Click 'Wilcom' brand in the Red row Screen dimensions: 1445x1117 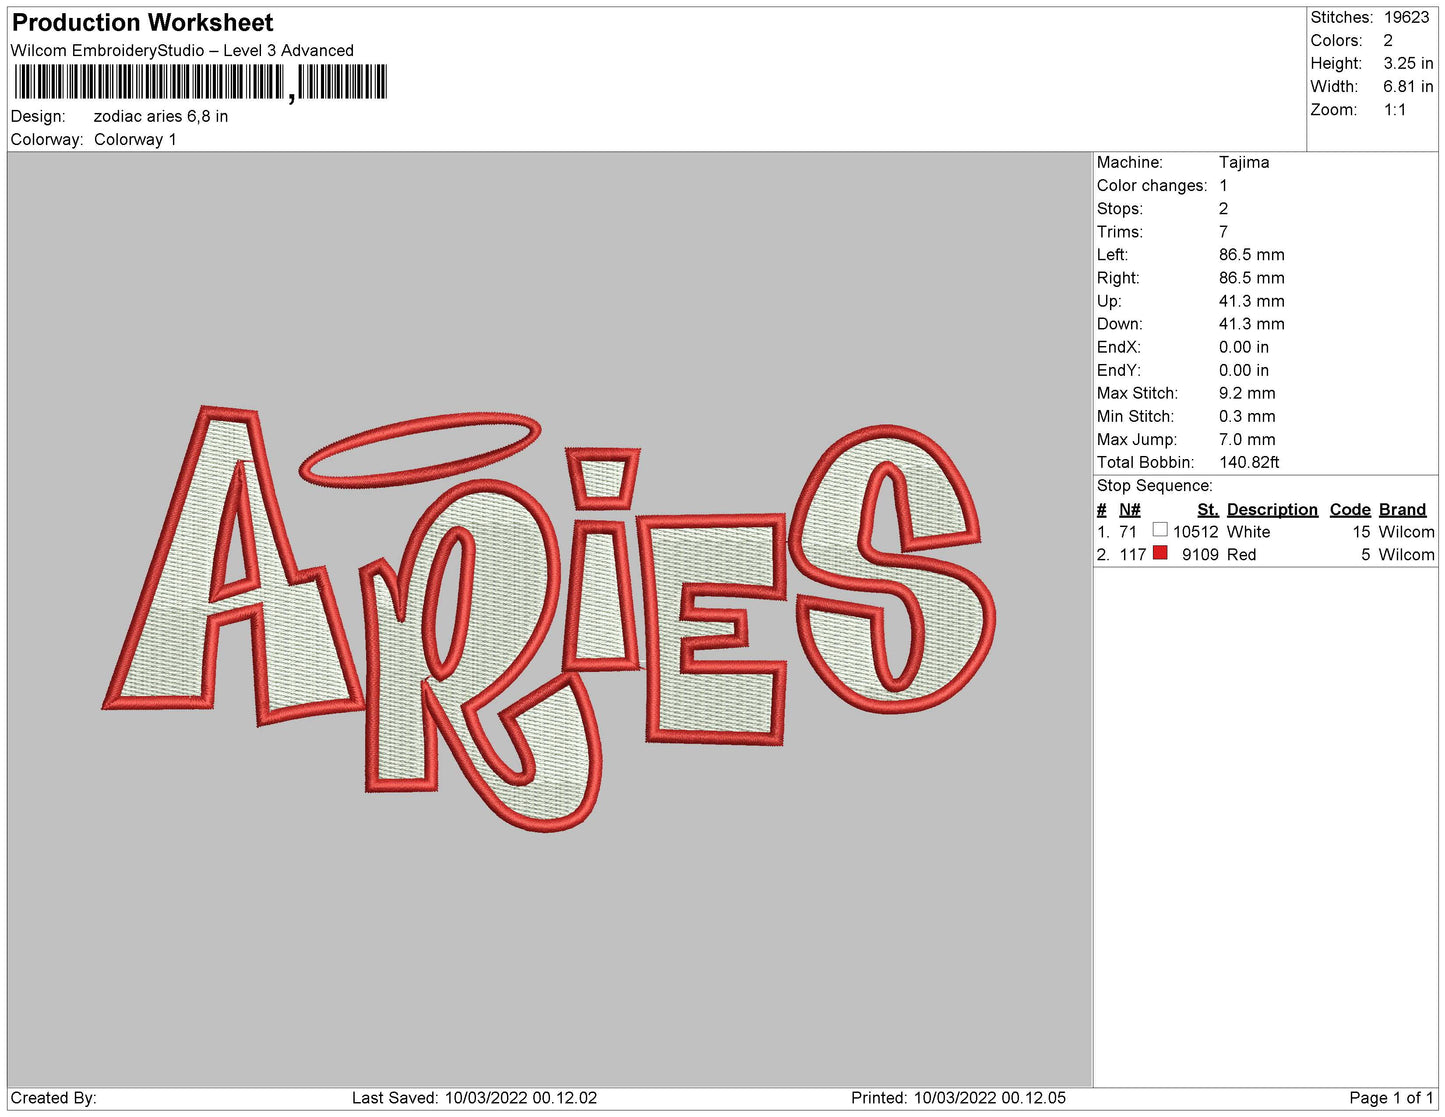(x=1406, y=554)
